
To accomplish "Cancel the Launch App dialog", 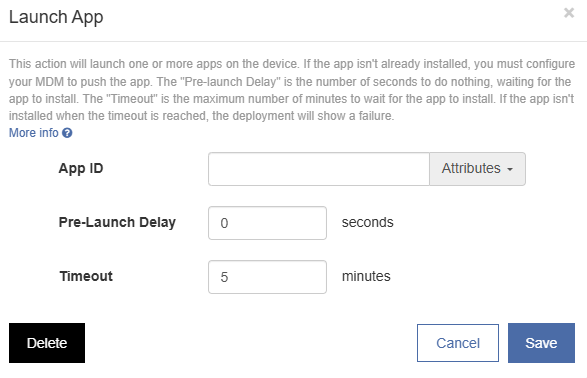I will (x=458, y=343).
